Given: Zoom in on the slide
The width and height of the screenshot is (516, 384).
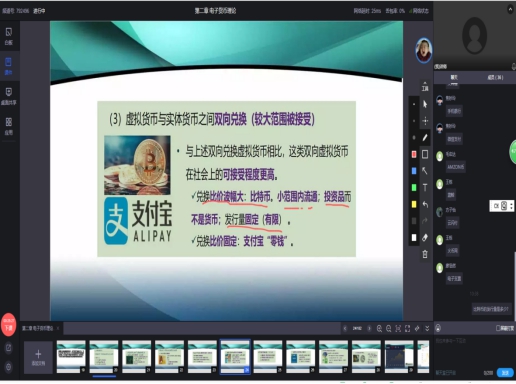Looking at the screenshot, I should pos(379,329).
